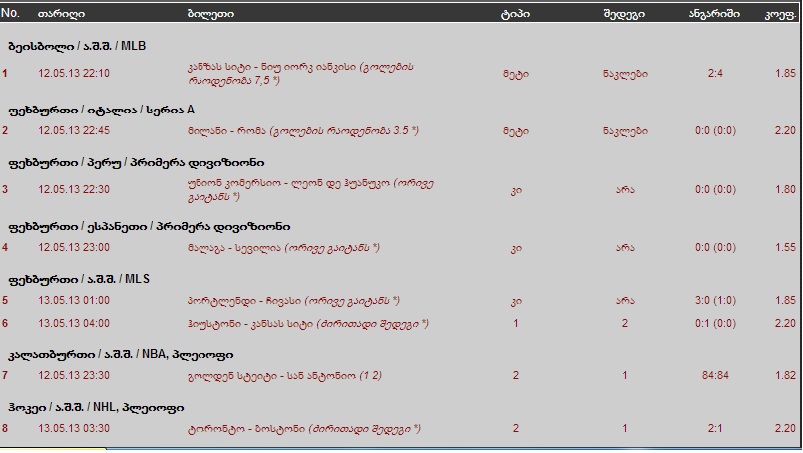The height and width of the screenshot is (453, 803).
Task: Click the date '12.05.13 22:30'
Action: pyautogui.click(x=74, y=189)
